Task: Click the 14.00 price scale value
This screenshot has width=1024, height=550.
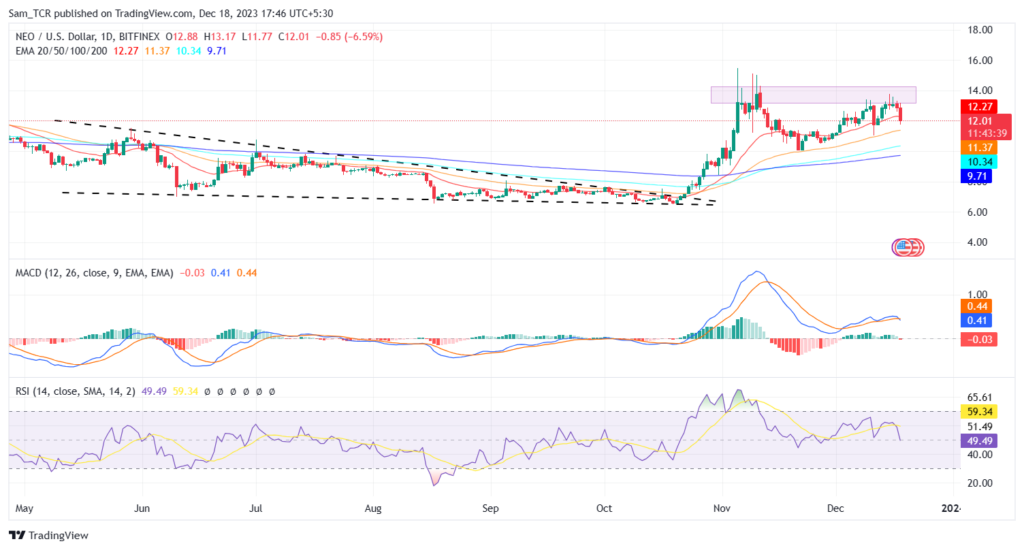Action: [x=980, y=91]
